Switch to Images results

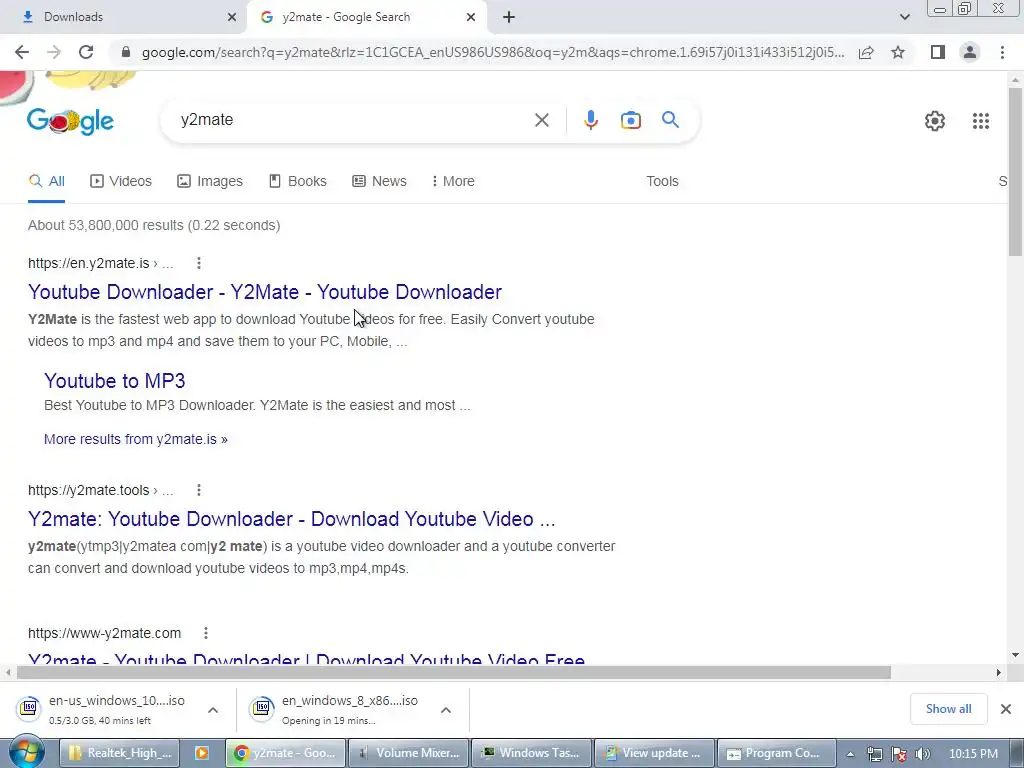pos(210,182)
